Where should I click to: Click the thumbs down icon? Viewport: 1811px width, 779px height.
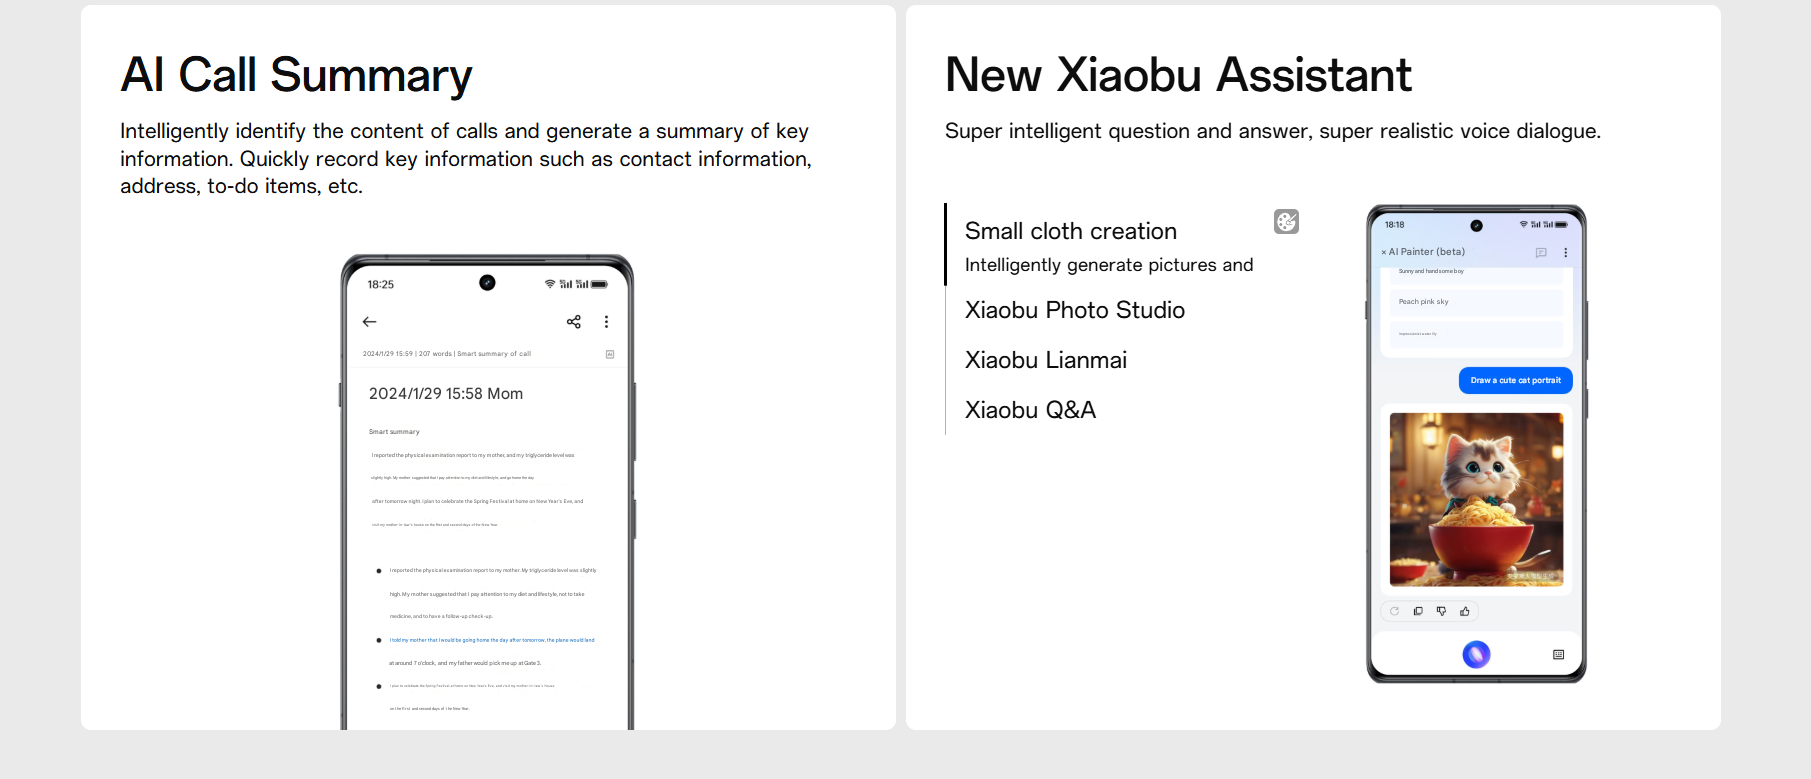click(x=1441, y=611)
